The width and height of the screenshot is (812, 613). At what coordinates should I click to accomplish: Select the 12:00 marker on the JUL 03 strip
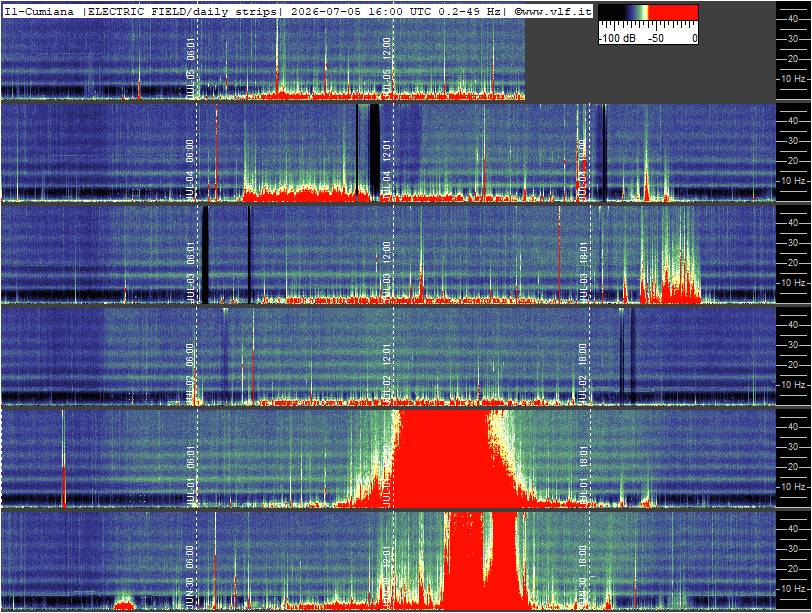pyautogui.click(x=387, y=254)
